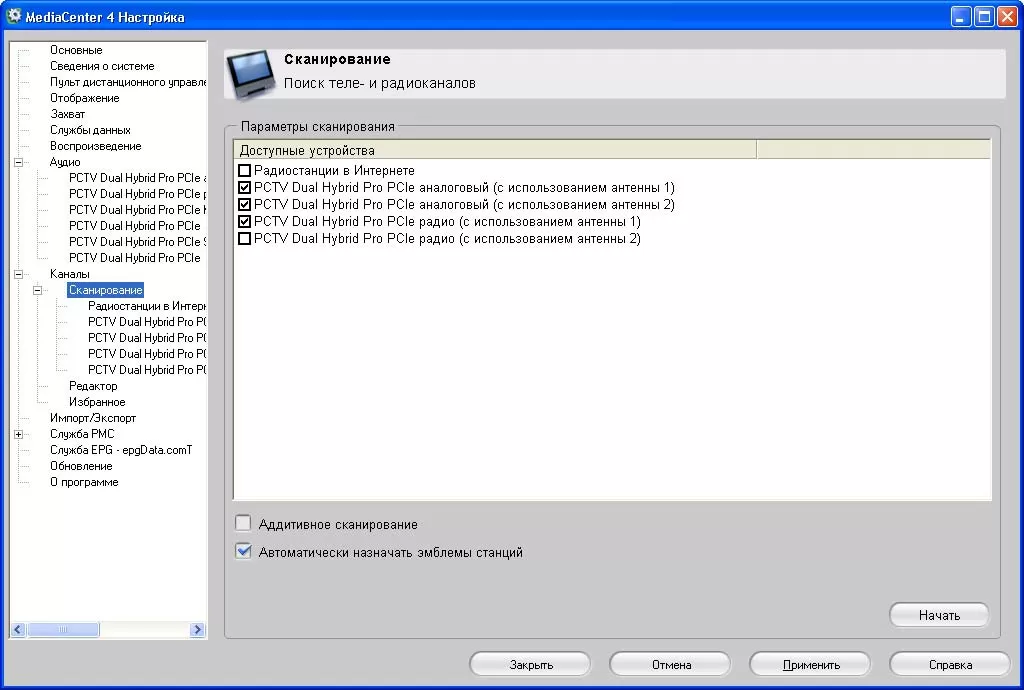Select Редактор under Каналы

(93, 386)
